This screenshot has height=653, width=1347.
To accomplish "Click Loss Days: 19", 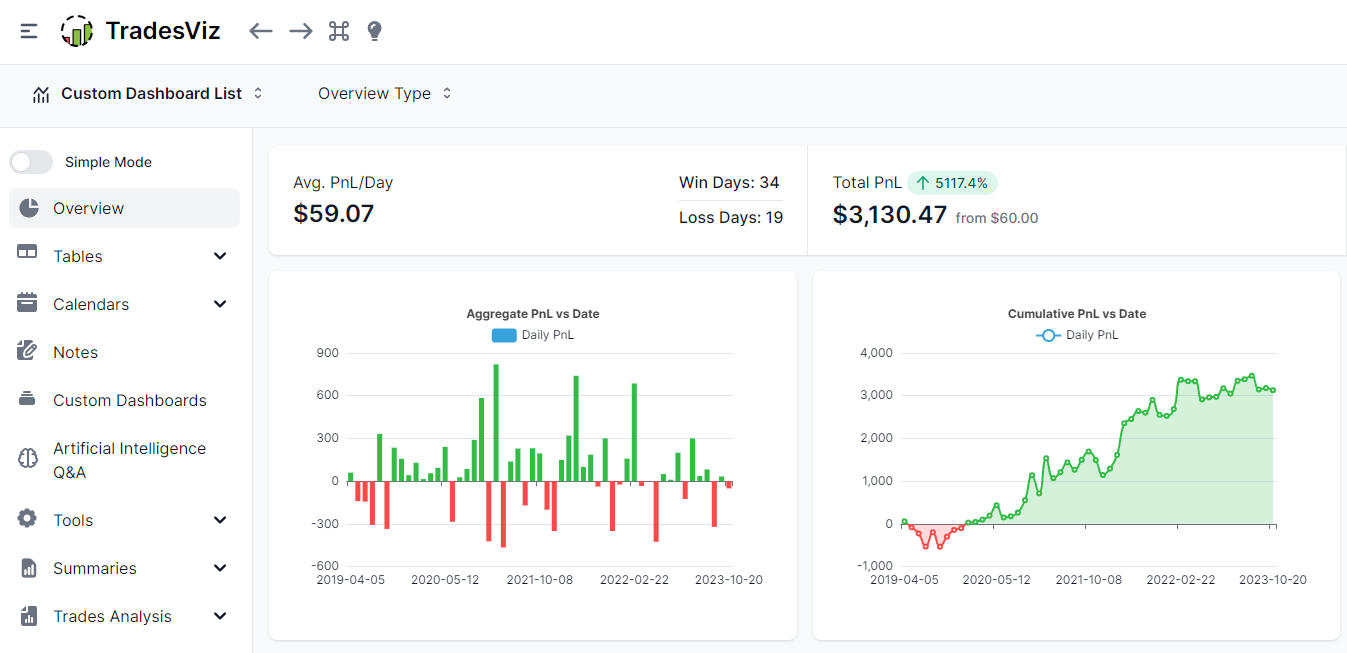I will click(731, 217).
